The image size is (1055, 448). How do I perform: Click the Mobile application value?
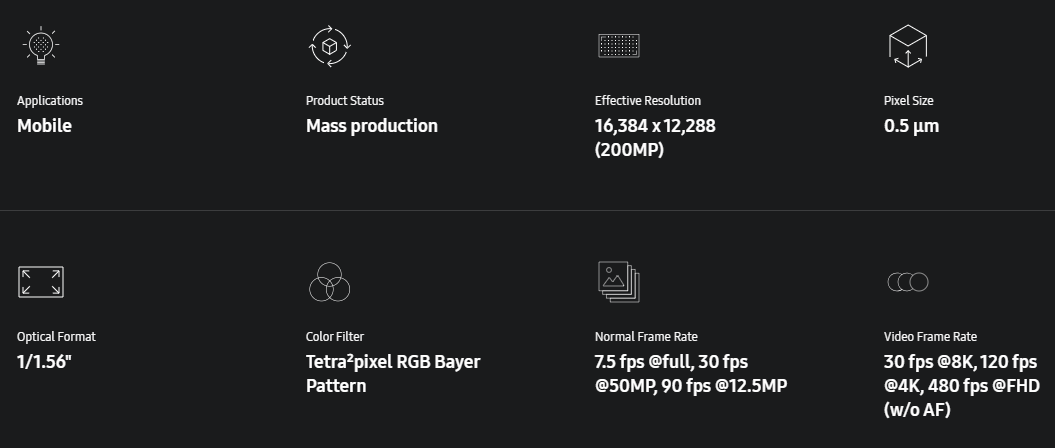point(44,126)
